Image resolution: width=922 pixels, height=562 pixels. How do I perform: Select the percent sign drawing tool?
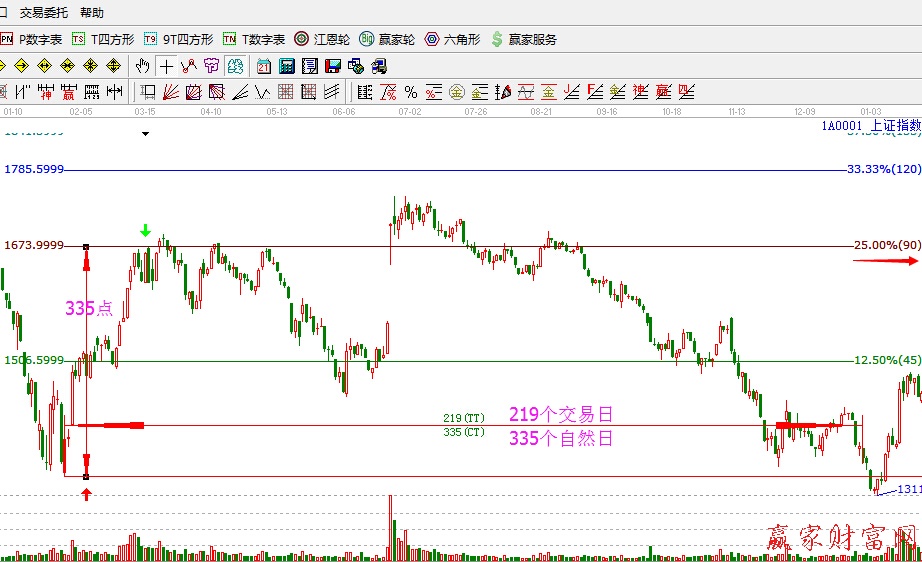point(411,92)
